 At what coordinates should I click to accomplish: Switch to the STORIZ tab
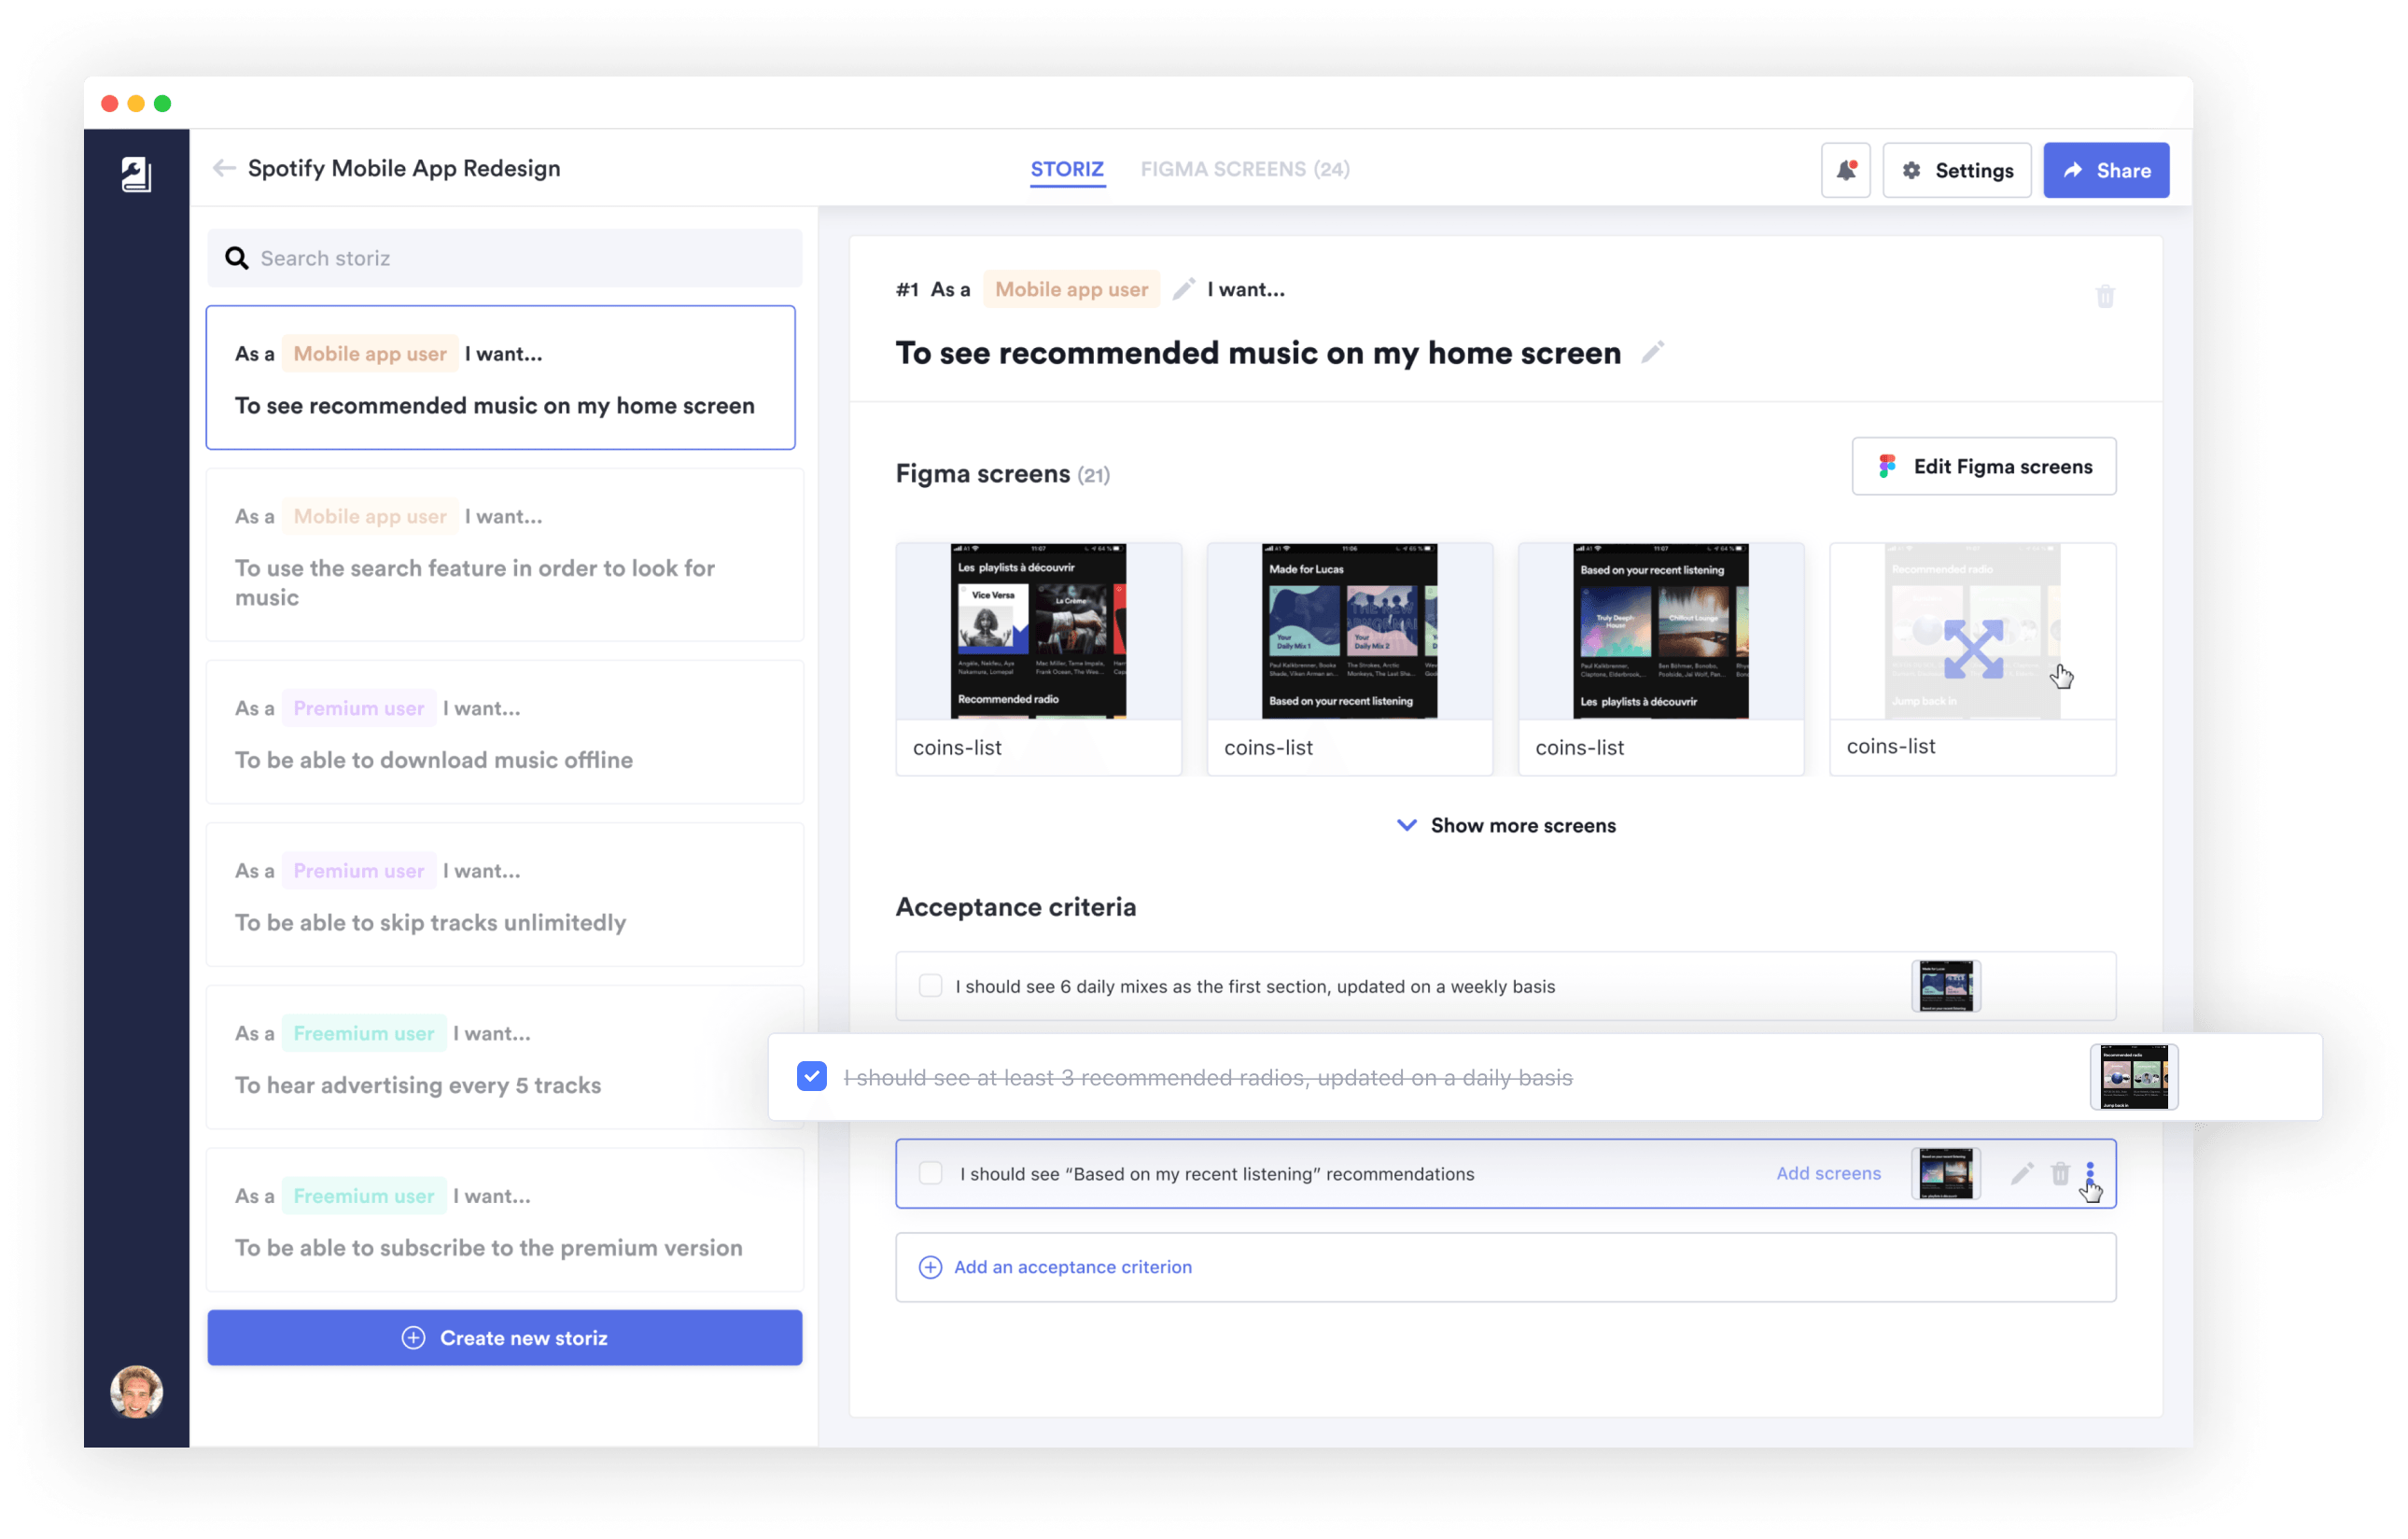1067,169
